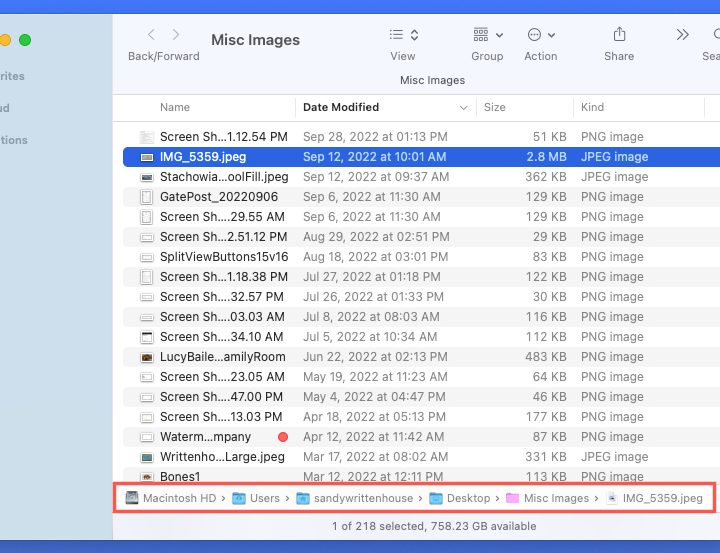Click the red tag dot on Waterm...mpany
Viewport: 720px width, 553px height.
click(283, 437)
